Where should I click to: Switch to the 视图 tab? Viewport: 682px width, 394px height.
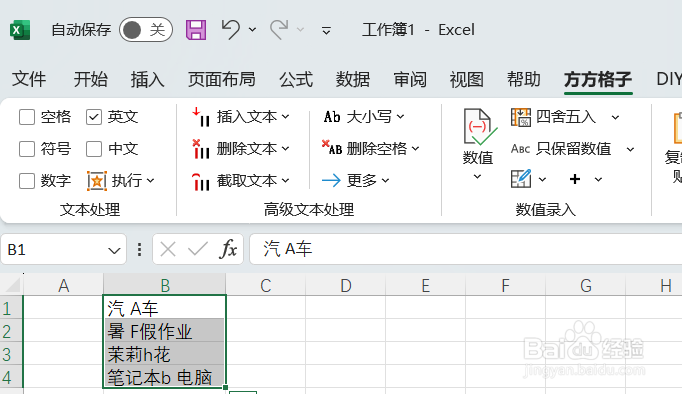pos(467,80)
